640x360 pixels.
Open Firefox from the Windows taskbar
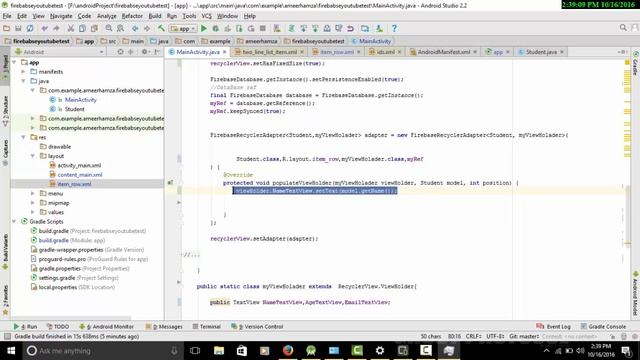pos(288,351)
